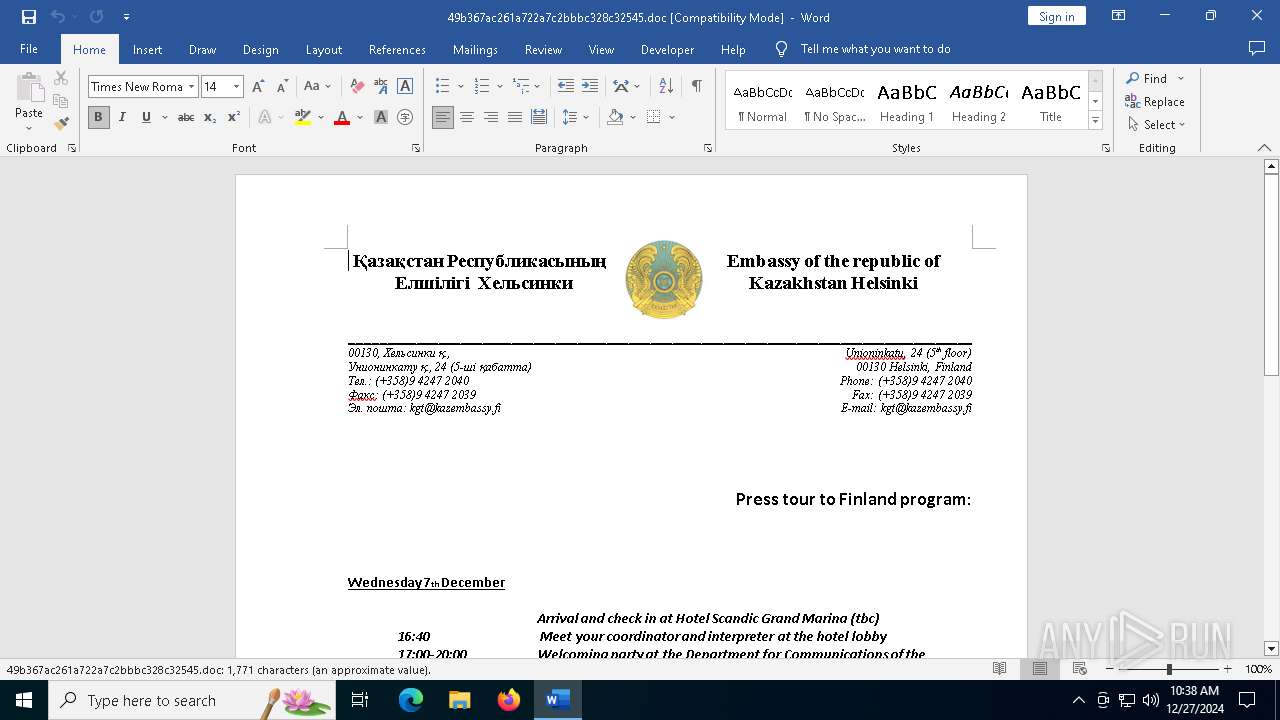Justify the paragraph text
The width and height of the screenshot is (1280, 720).
tap(515, 117)
